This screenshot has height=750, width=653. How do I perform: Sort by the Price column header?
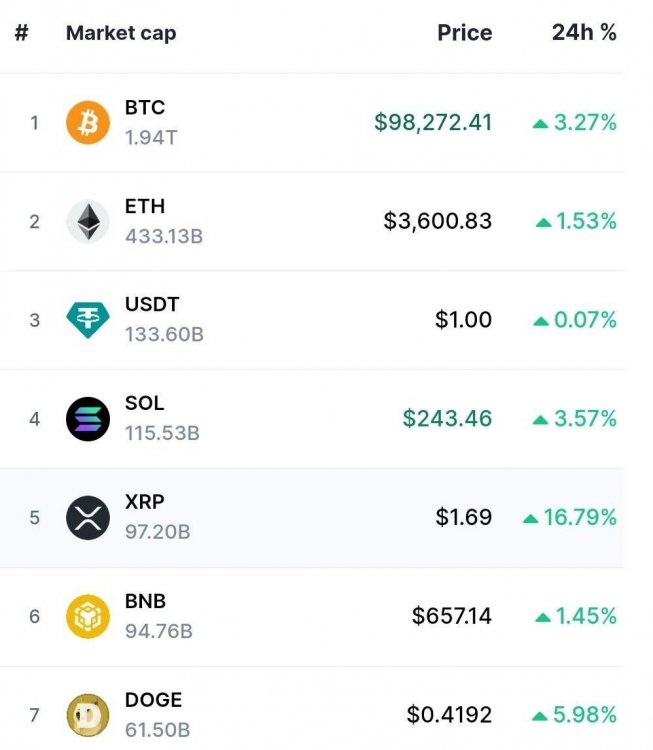(464, 33)
